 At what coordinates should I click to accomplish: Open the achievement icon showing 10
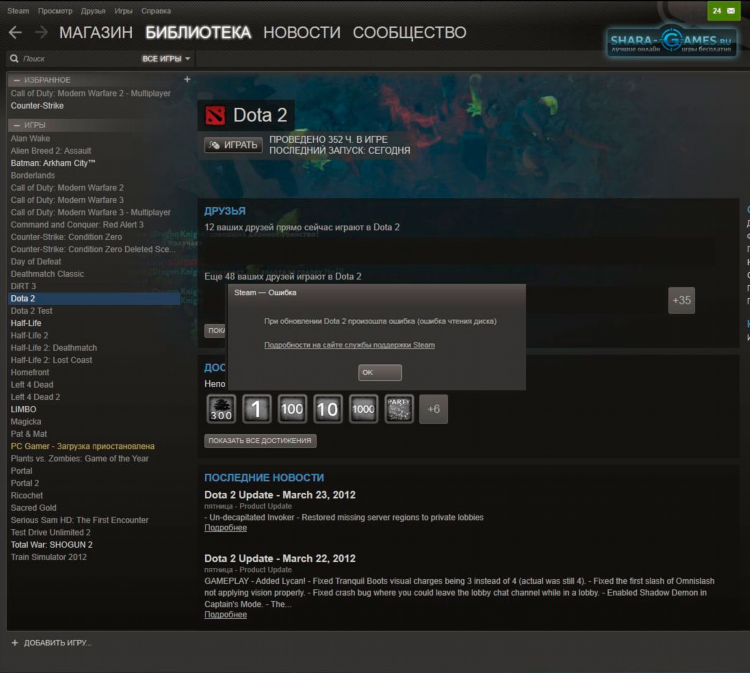[328, 409]
